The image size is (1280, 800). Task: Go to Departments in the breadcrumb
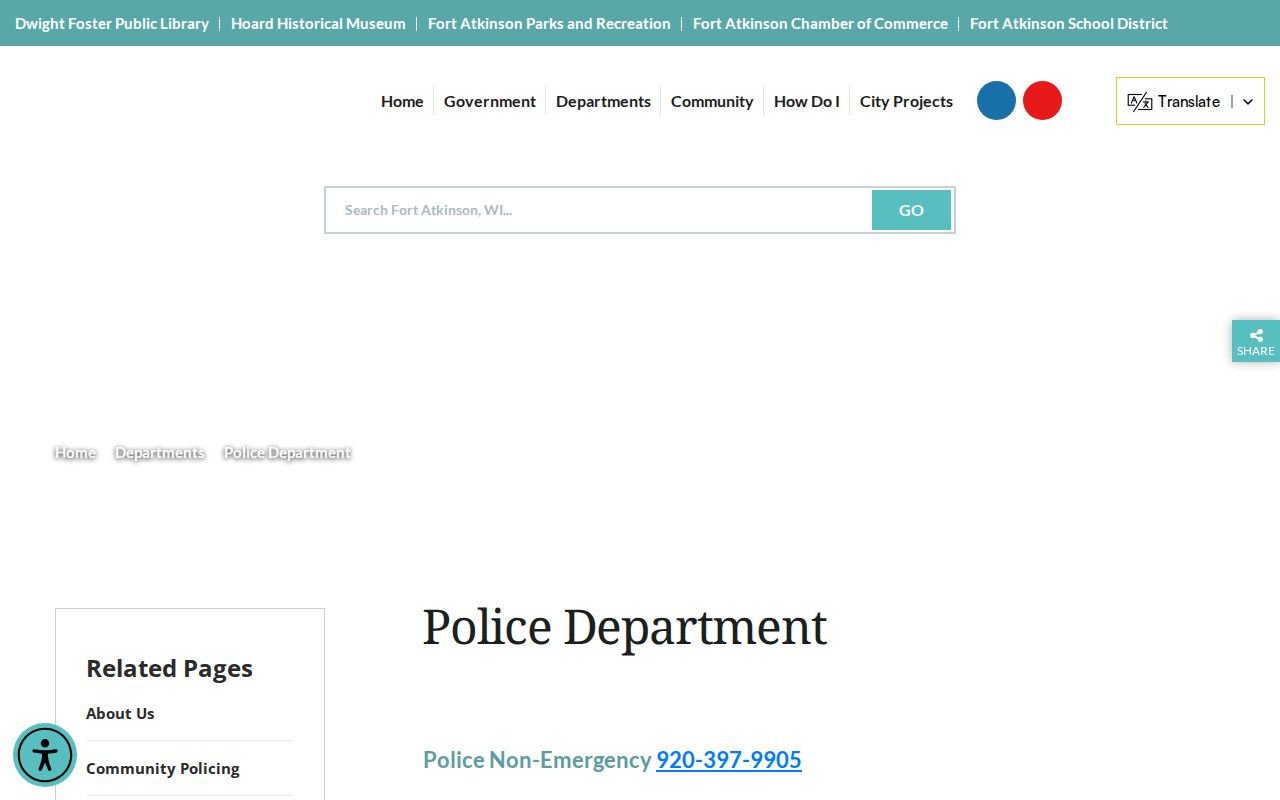[x=160, y=453]
